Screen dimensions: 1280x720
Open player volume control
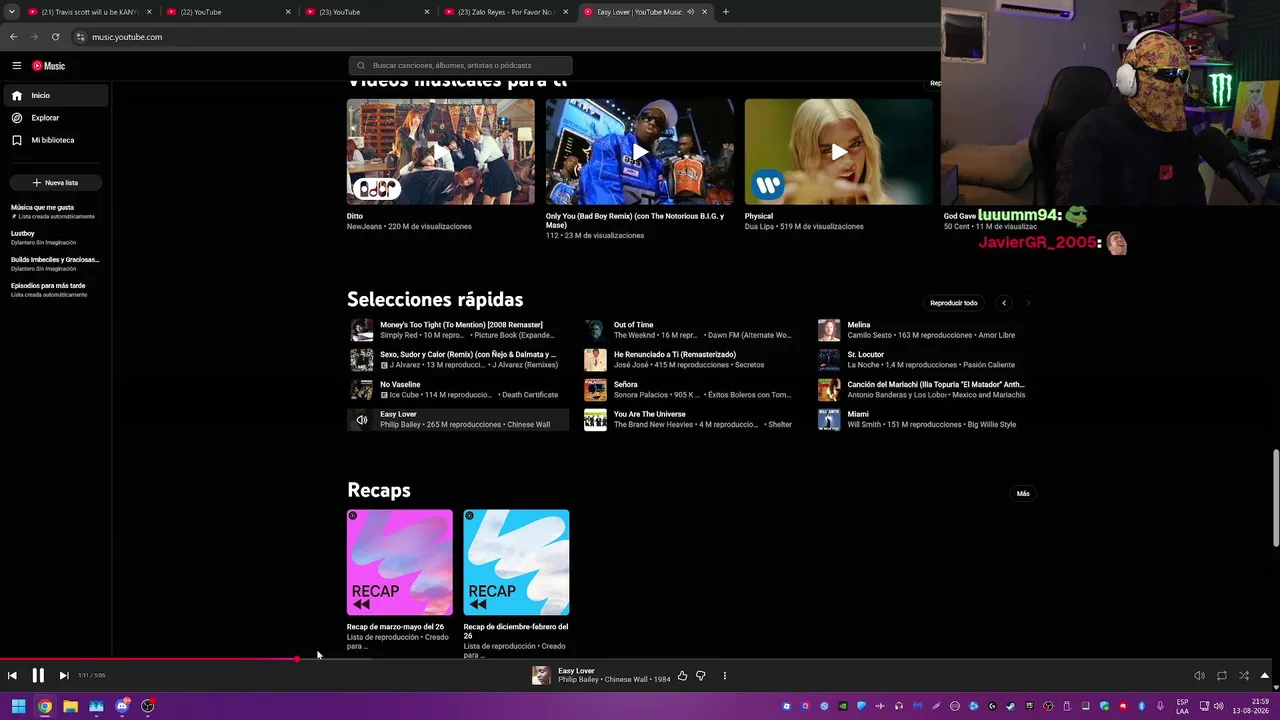[1199, 676]
